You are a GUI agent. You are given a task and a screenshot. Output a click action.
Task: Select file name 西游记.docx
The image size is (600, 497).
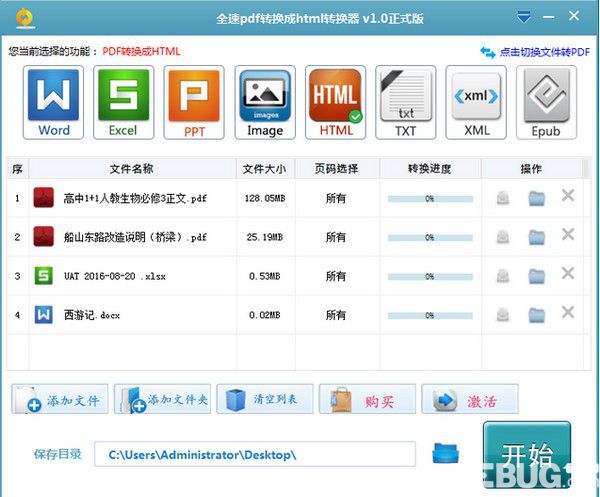tap(92, 315)
